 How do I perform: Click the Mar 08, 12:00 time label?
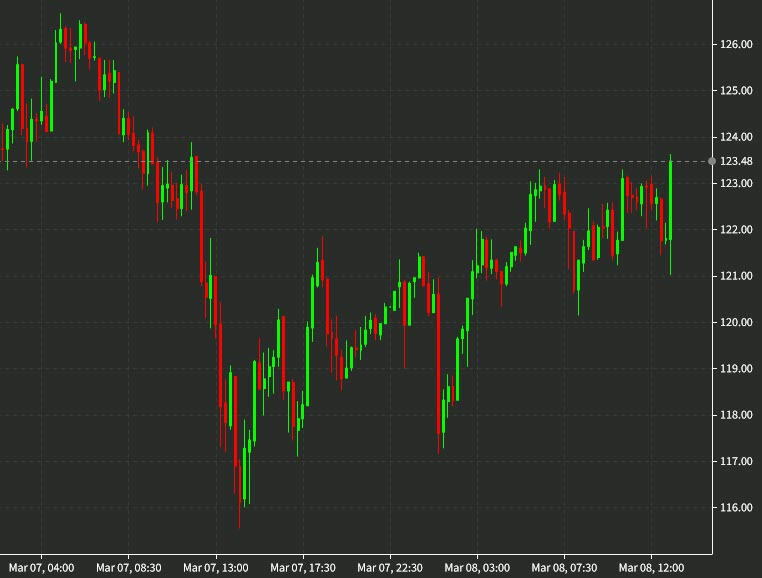tap(651, 568)
